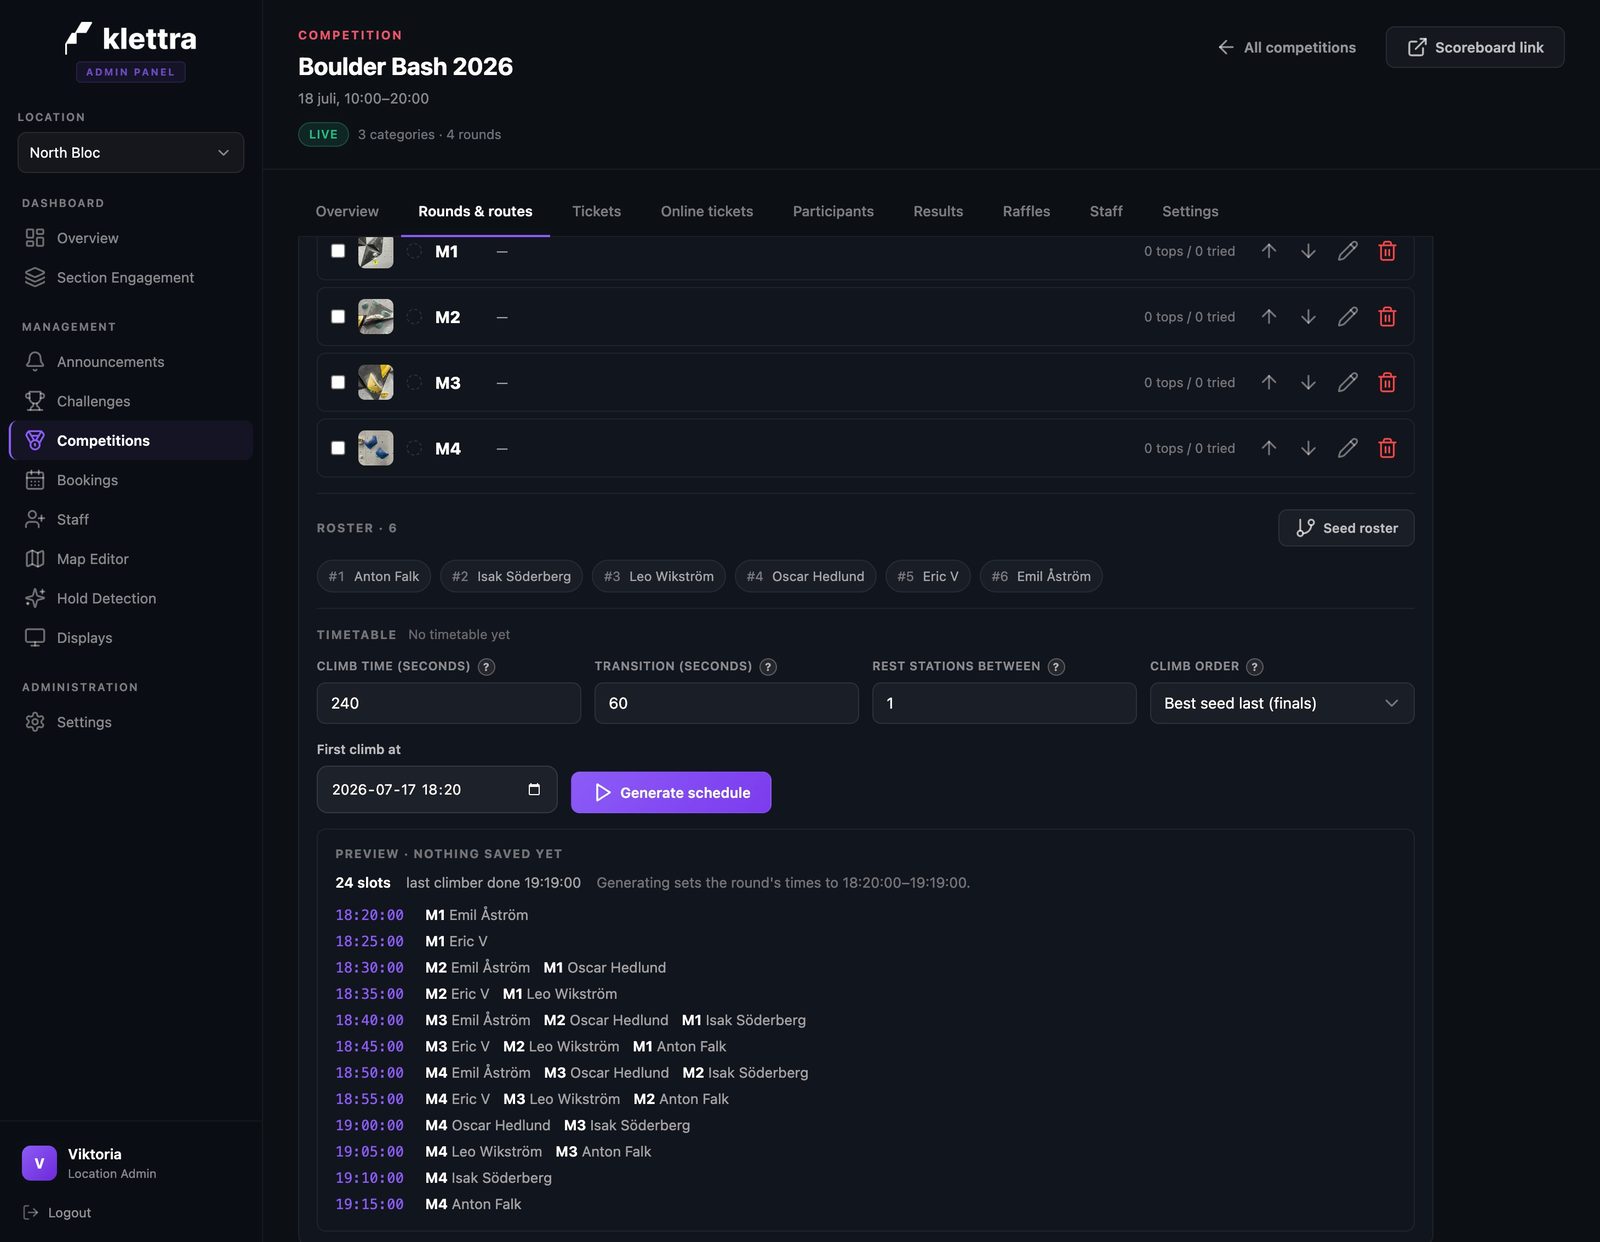The image size is (1600, 1242).
Task: Click the M3 route thumbnail
Action: click(376, 382)
